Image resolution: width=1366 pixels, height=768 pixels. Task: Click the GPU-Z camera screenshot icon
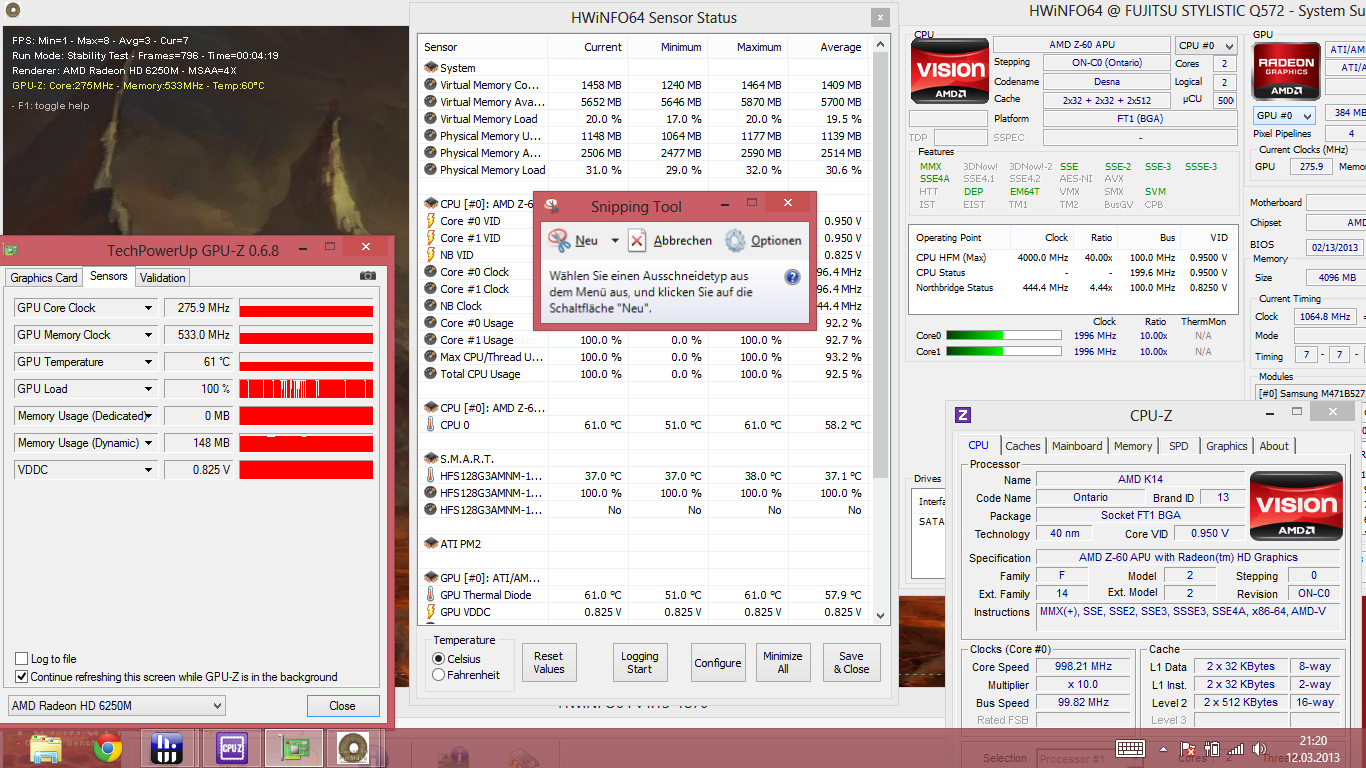(x=368, y=276)
